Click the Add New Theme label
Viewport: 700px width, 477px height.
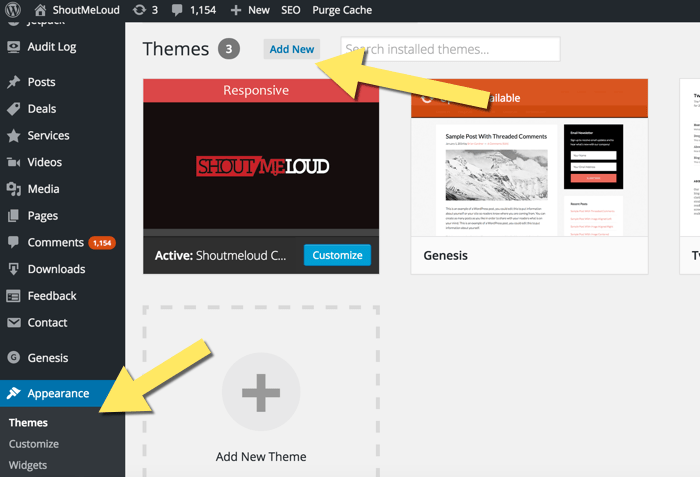[x=261, y=456]
